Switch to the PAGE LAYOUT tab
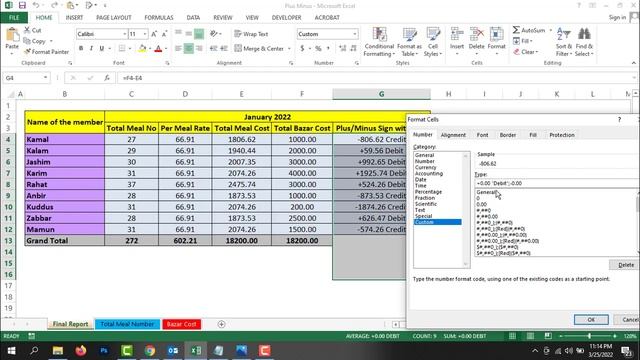The height and width of the screenshot is (360, 640). [113, 18]
